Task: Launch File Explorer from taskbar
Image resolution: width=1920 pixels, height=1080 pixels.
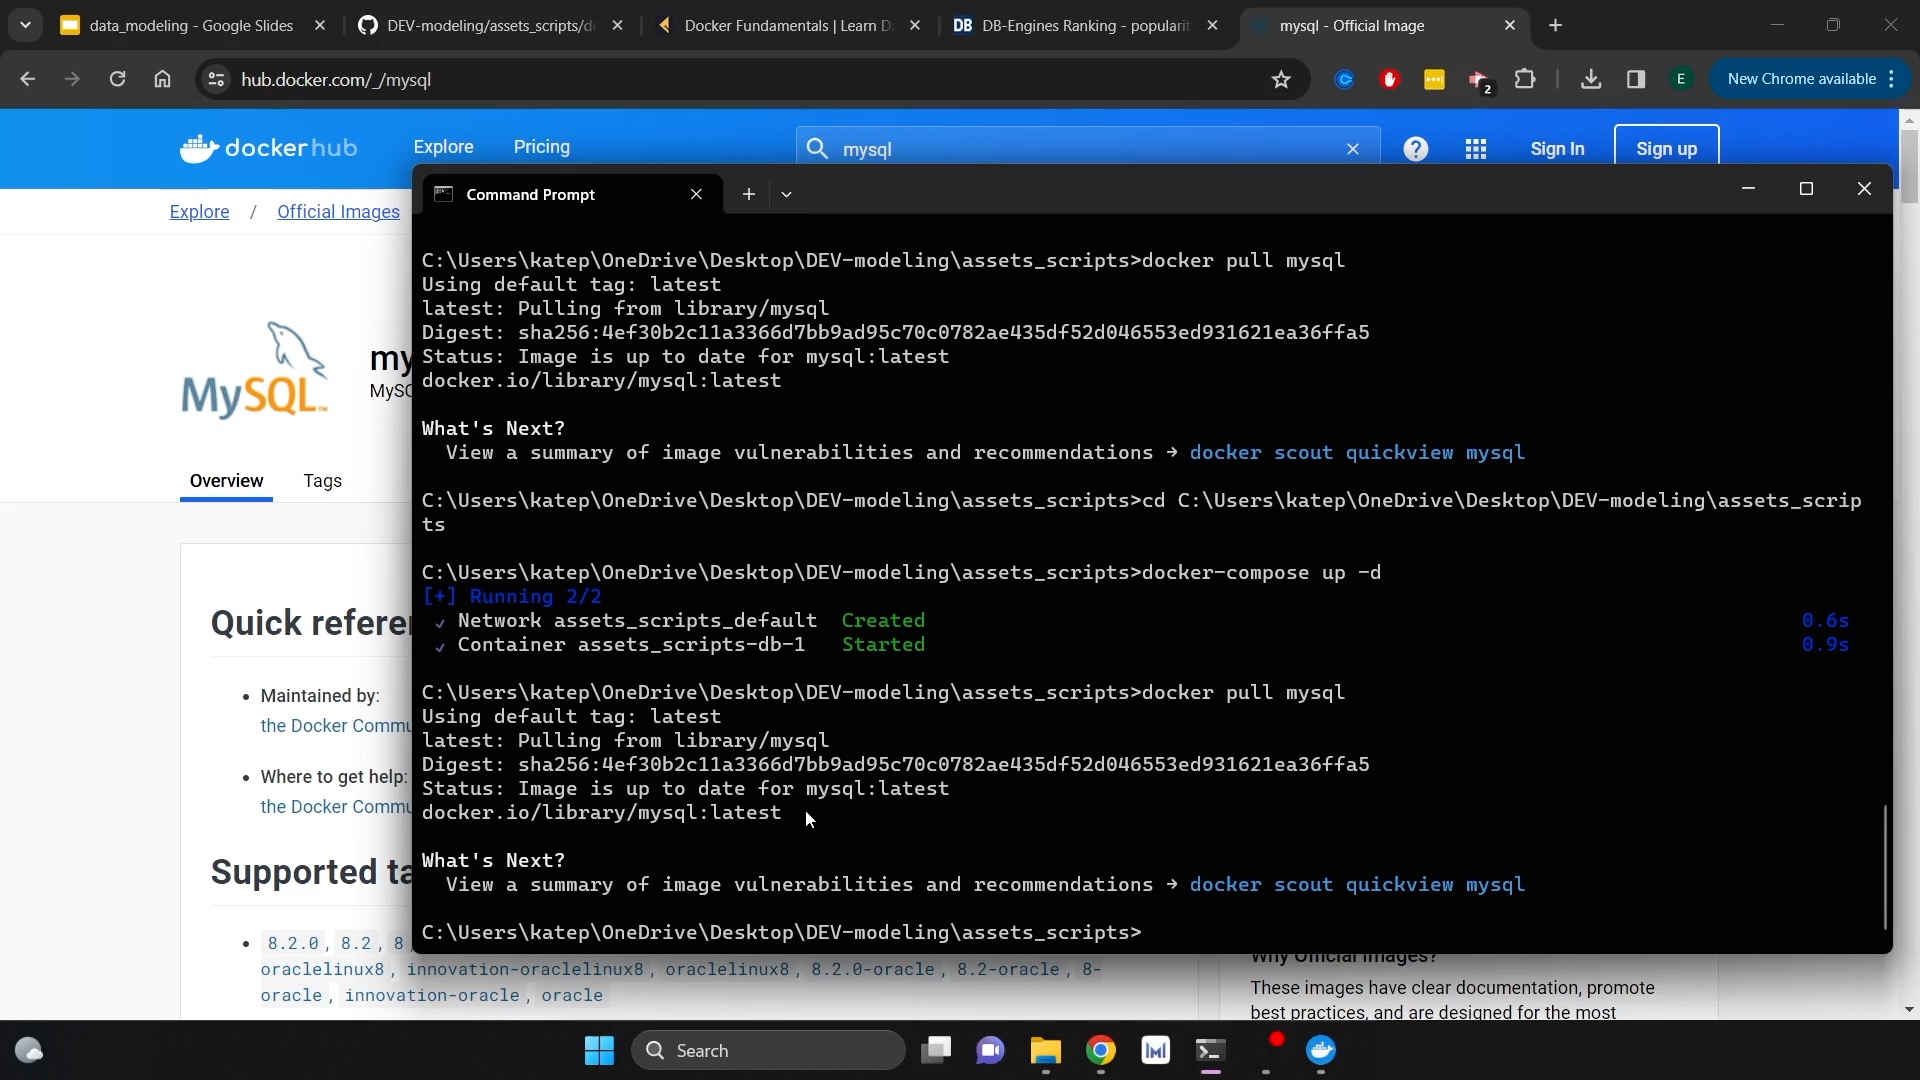Action: pyautogui.click(x=1046, y=1050)
